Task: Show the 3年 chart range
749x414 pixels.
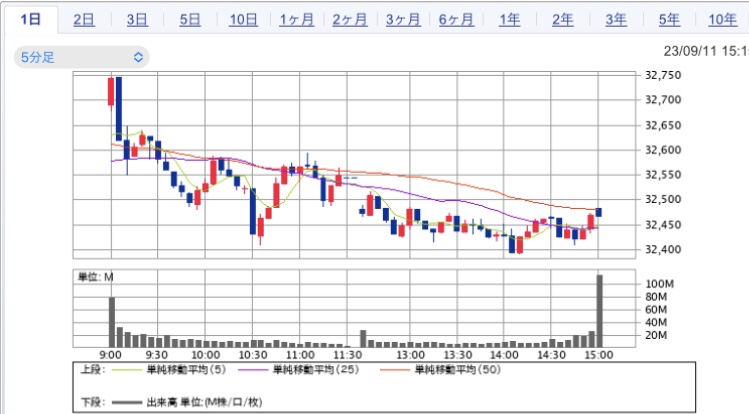Action: pyautogui.click(x=616, y=20)
